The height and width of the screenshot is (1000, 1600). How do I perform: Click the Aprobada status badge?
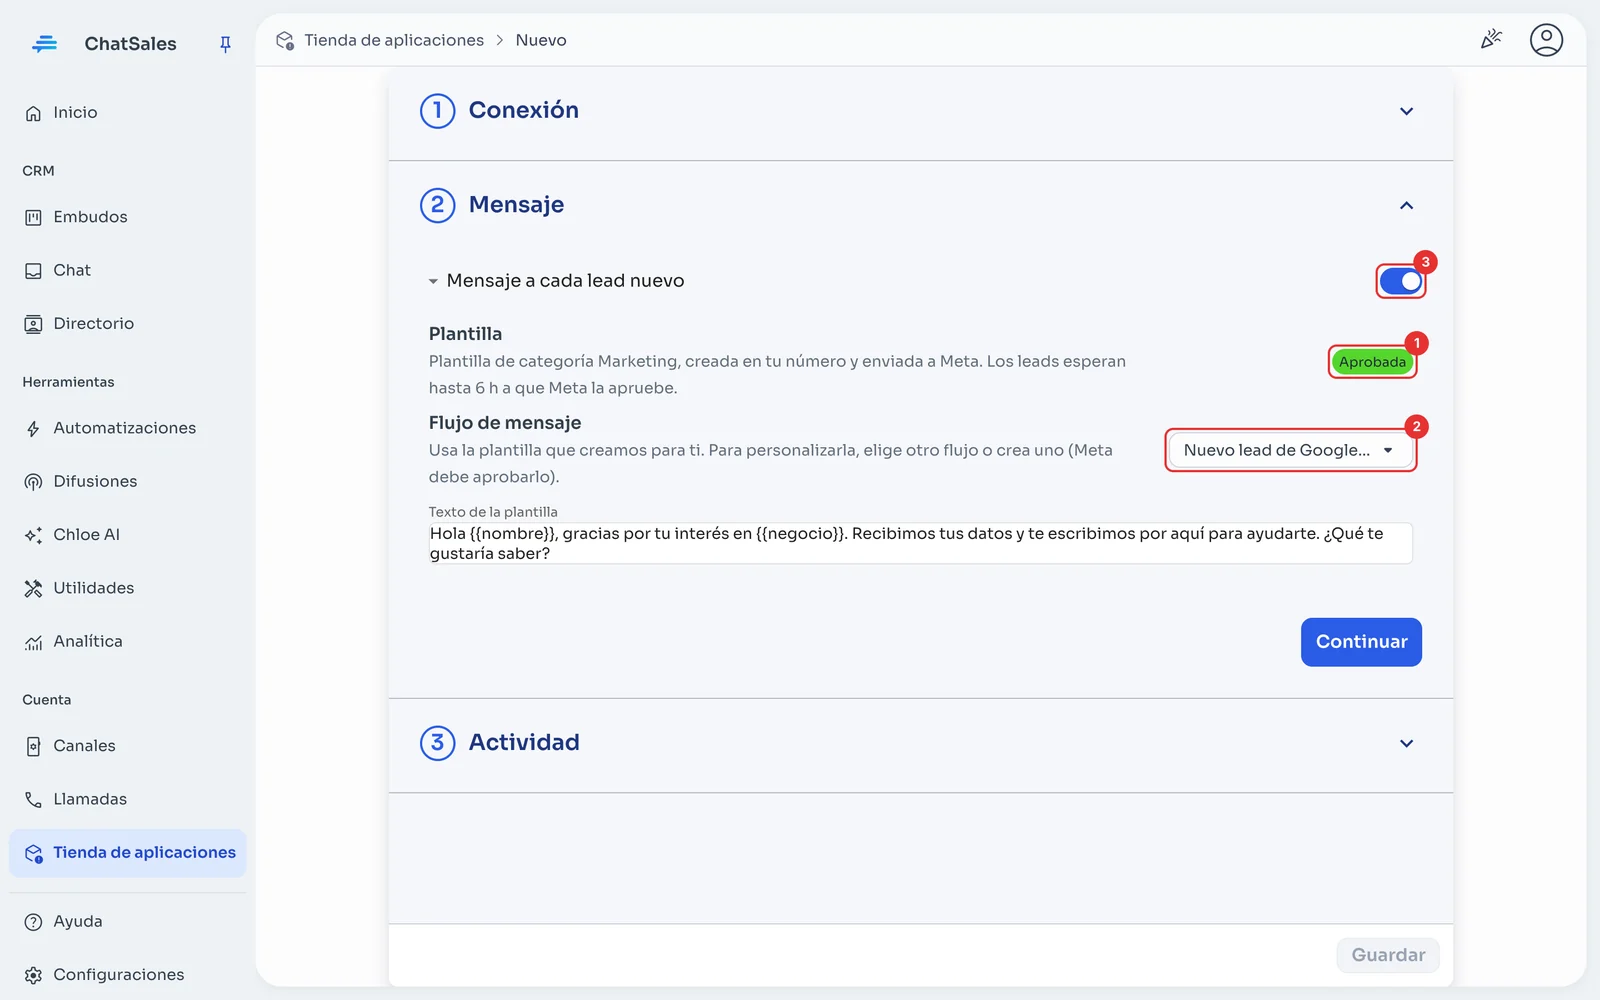1372,362
